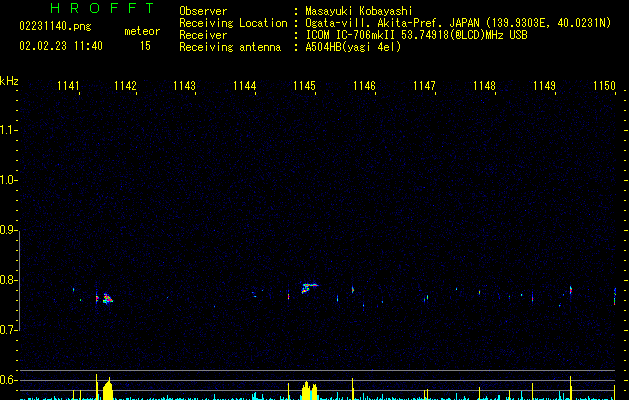Click time axis label 1141
Image resolution: width=629 pixels, height=400 pixels.
(68, 86)
